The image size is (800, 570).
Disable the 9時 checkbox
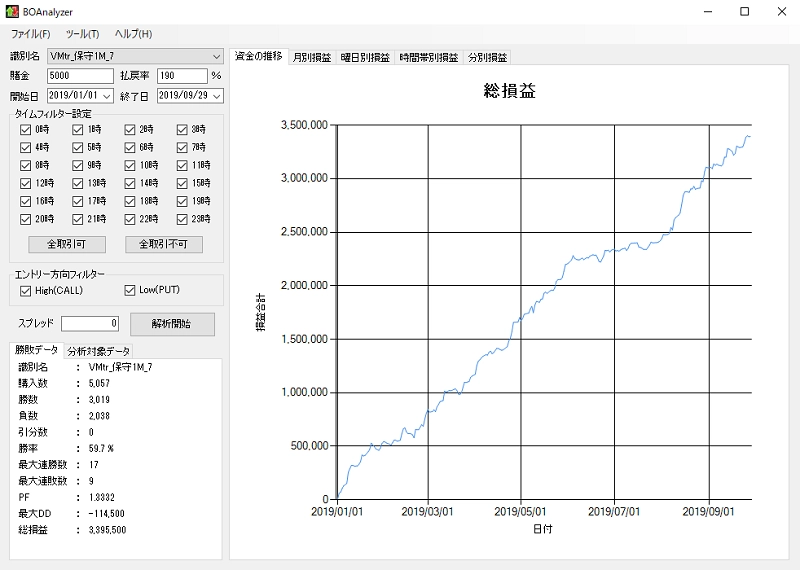pos(77,165)
